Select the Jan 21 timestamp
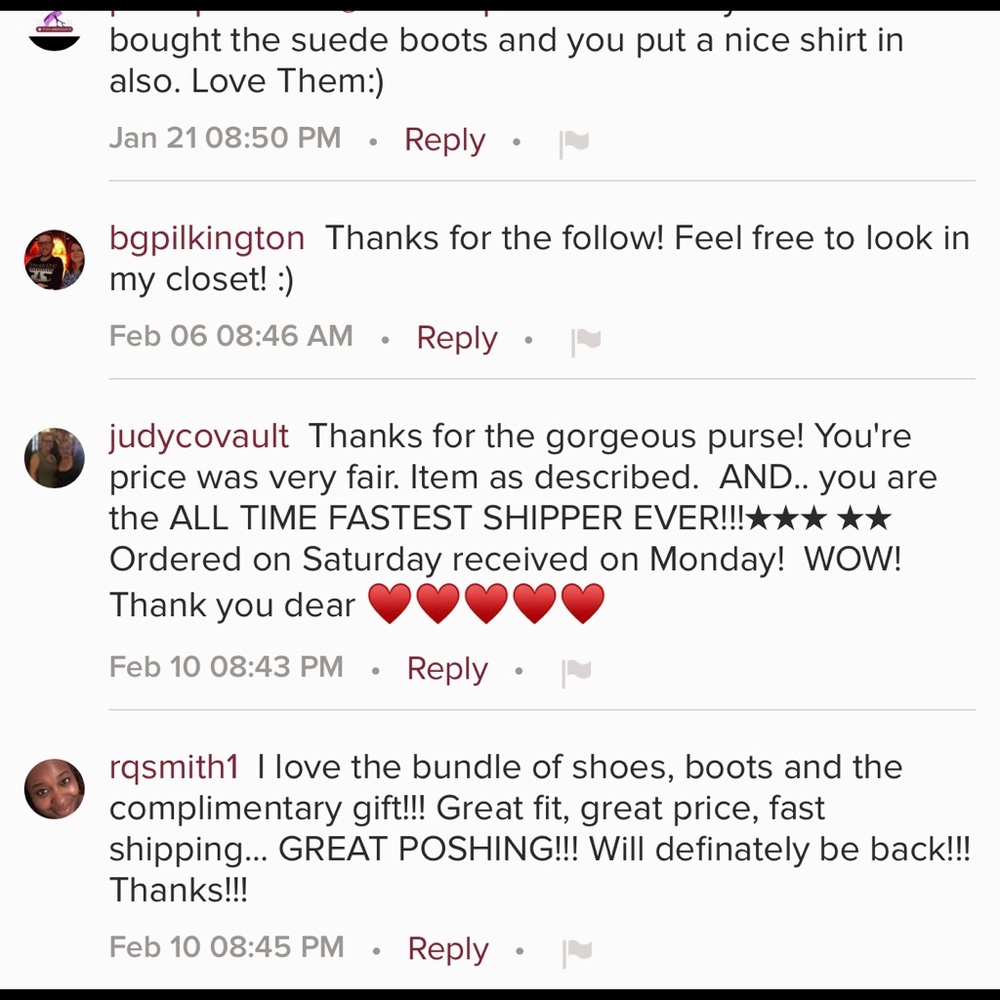 224,138
